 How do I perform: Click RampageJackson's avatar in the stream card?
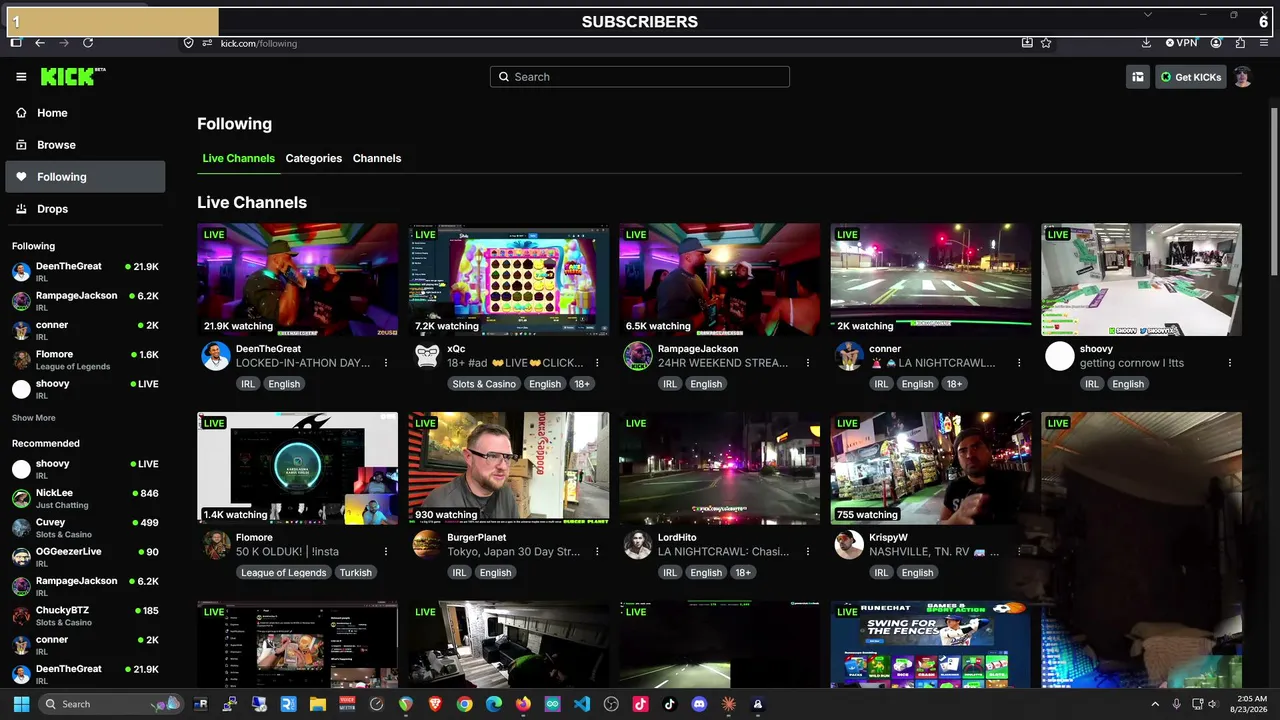[638, 356]
